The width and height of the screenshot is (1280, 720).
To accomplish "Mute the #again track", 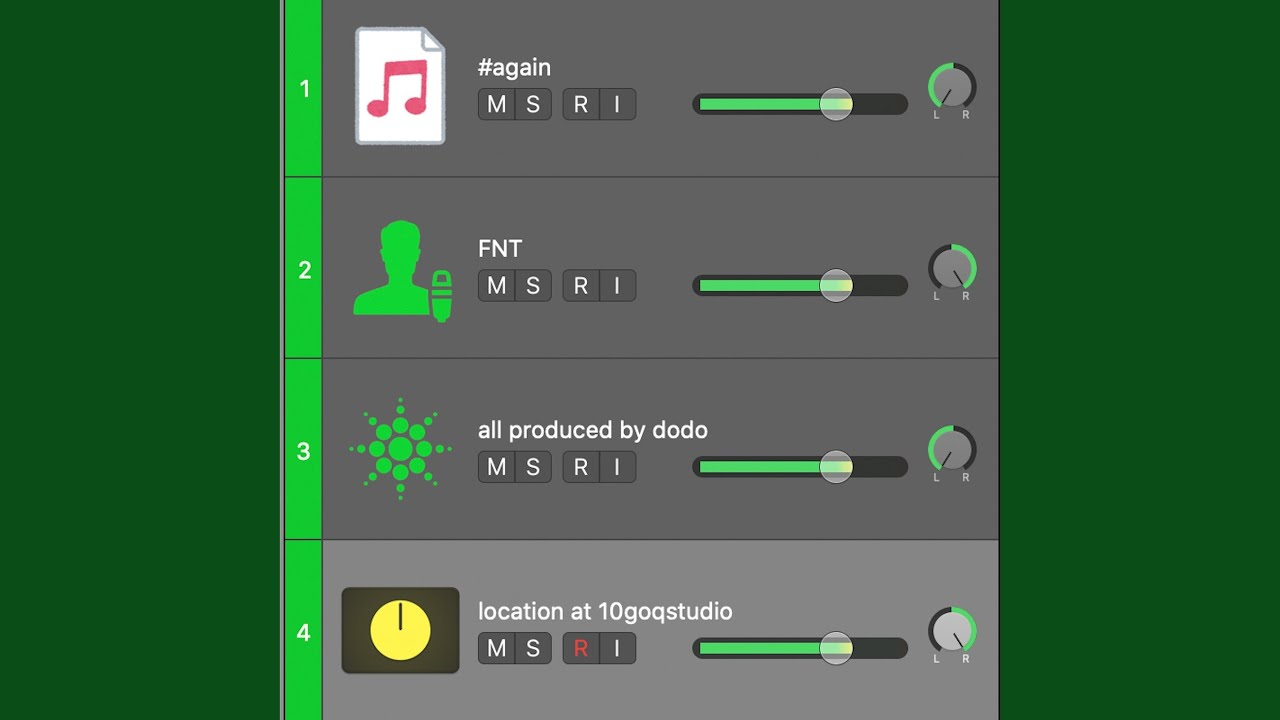I will (496, 104).
